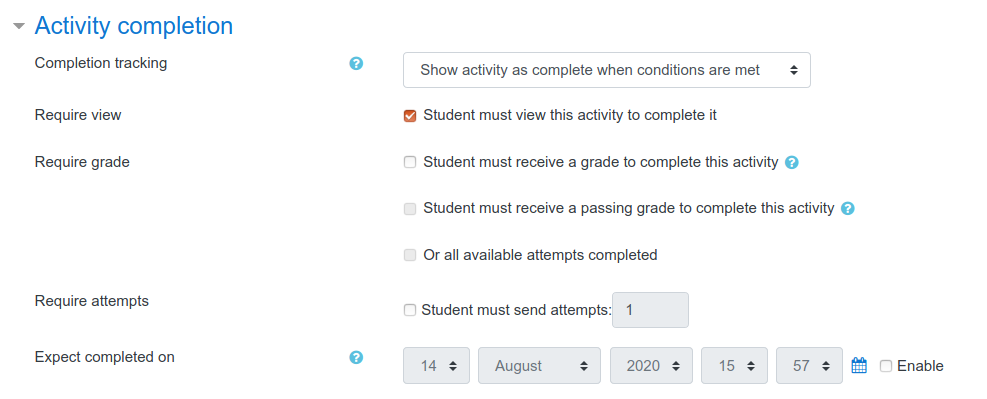Open the calendar date picker icon

[859, 365]
